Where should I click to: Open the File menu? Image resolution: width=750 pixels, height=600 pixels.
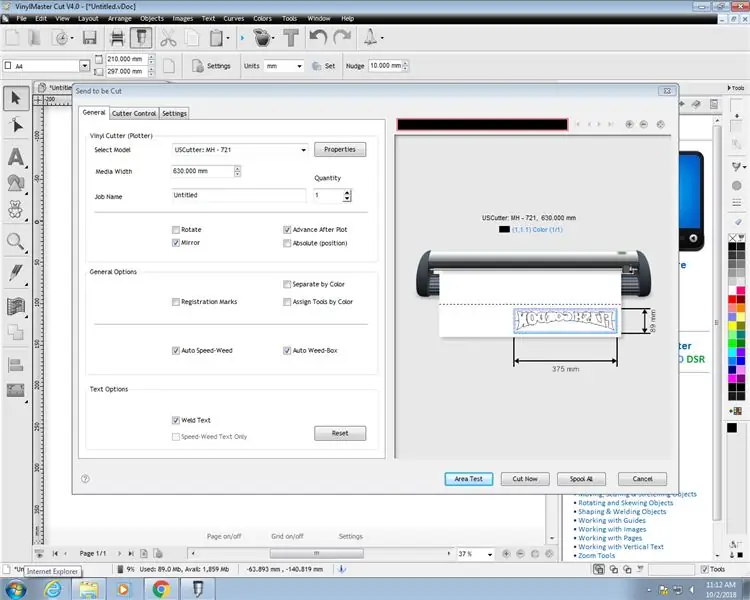pyautogui.click(x=22, y=19)
